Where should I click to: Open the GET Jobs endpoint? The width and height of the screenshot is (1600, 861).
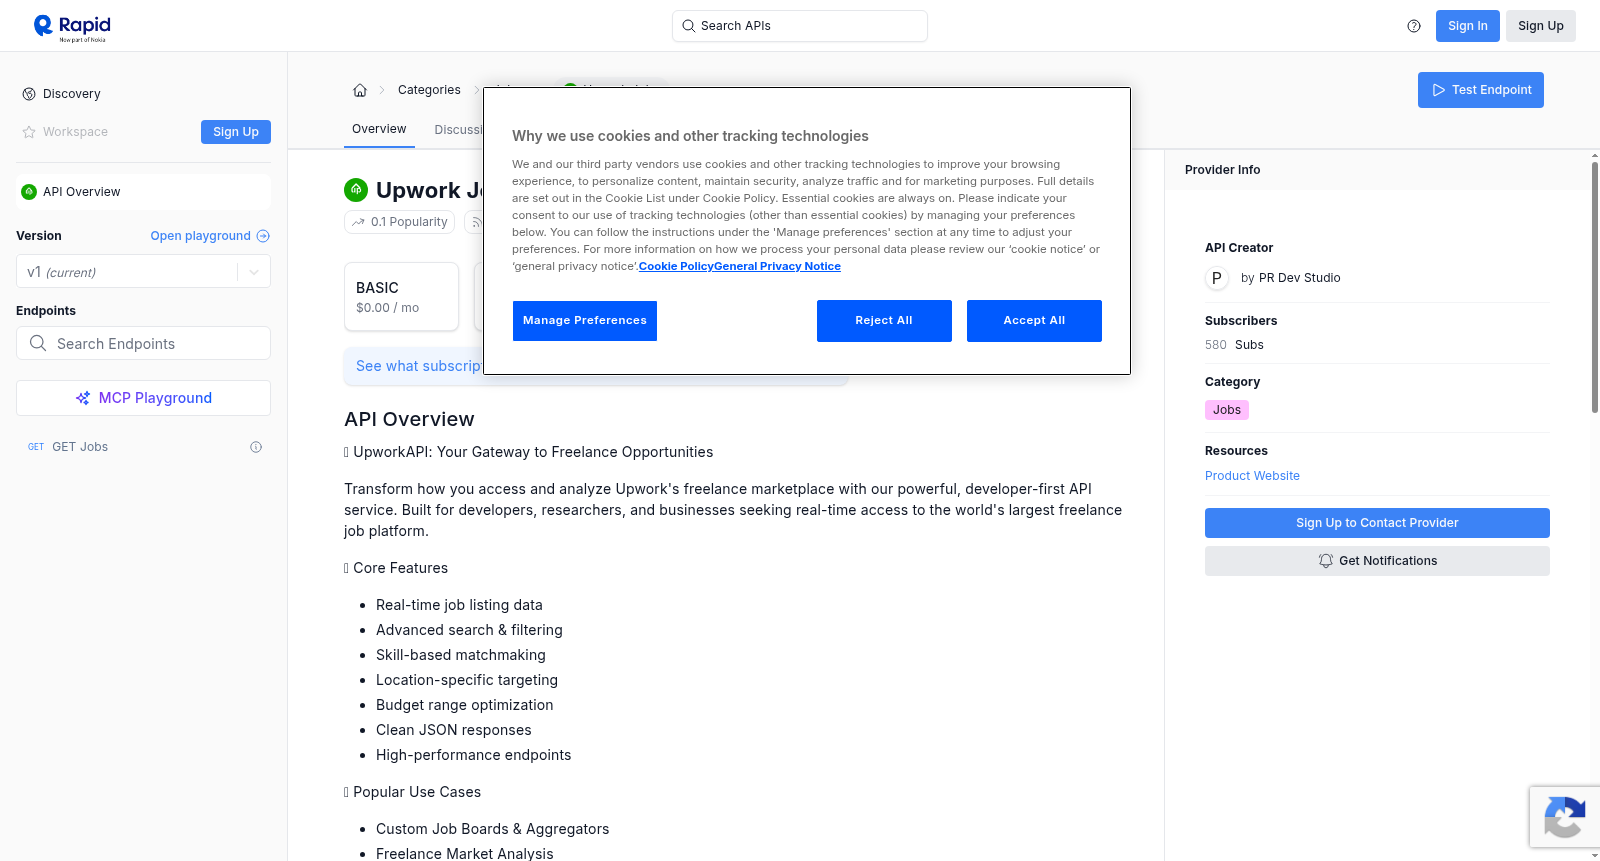(143, 447)
